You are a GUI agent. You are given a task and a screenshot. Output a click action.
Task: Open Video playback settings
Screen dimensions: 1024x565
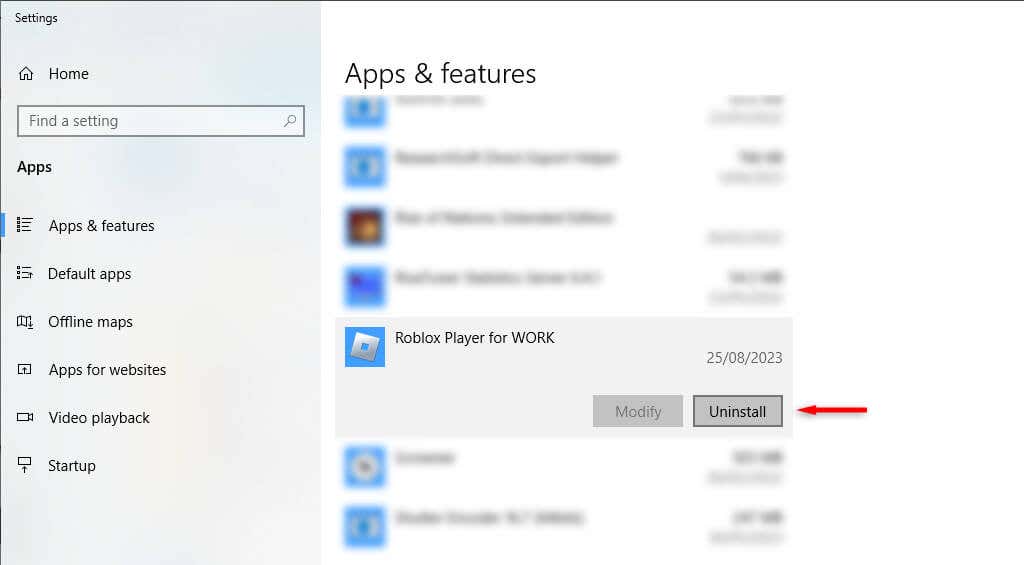point(99,418)
